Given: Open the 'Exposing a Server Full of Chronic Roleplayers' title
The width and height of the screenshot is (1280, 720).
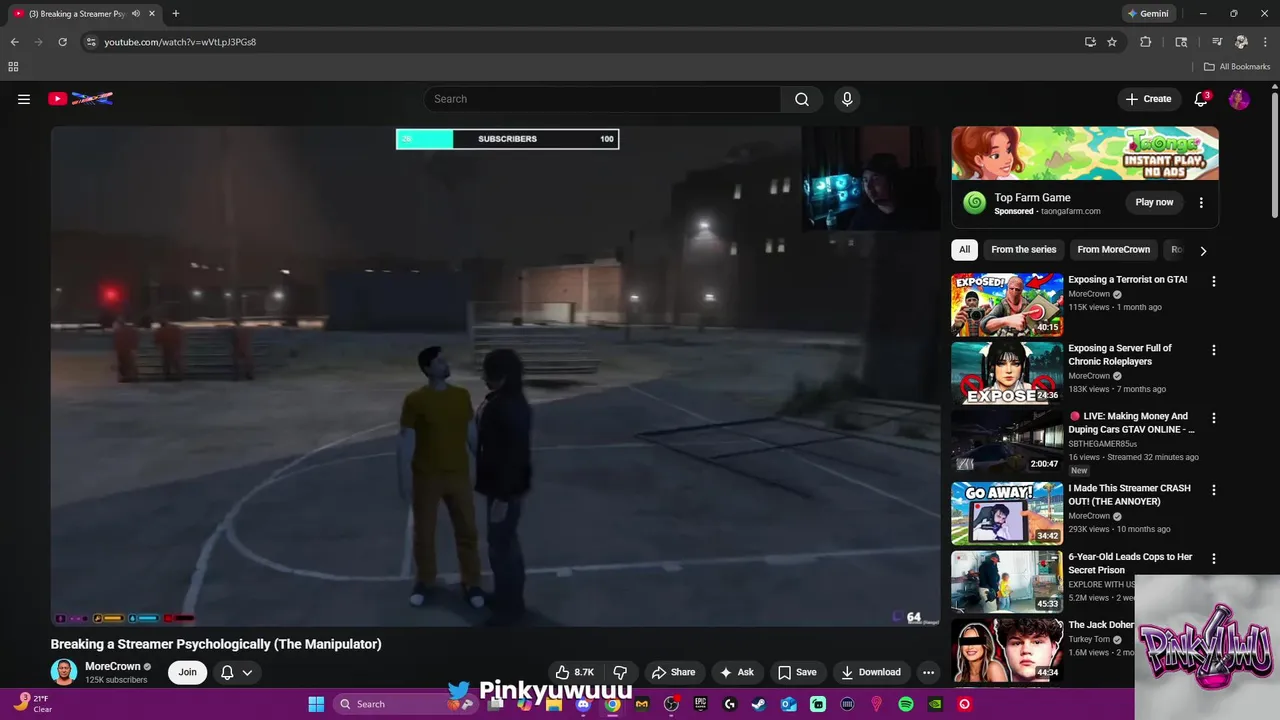Looking at the screenshot, I should pyautogui.click(x=1120, y=355).
